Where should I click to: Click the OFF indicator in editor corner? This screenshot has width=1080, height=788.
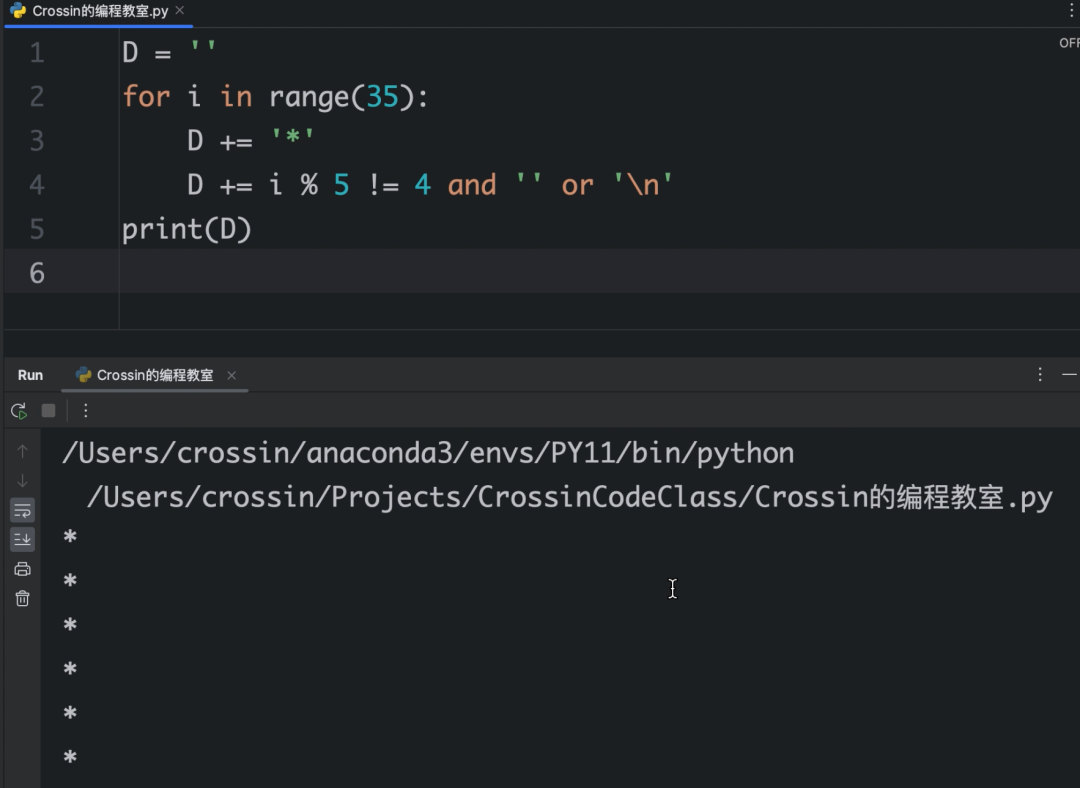click(1069, 43)
